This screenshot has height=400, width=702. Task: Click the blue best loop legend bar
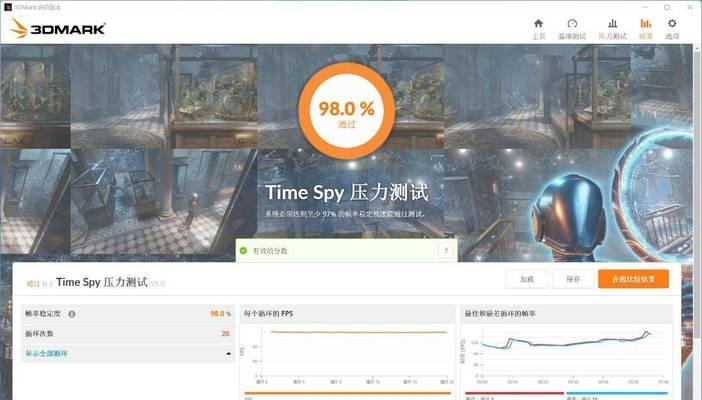pyautogui.click(x=616, y=393)
